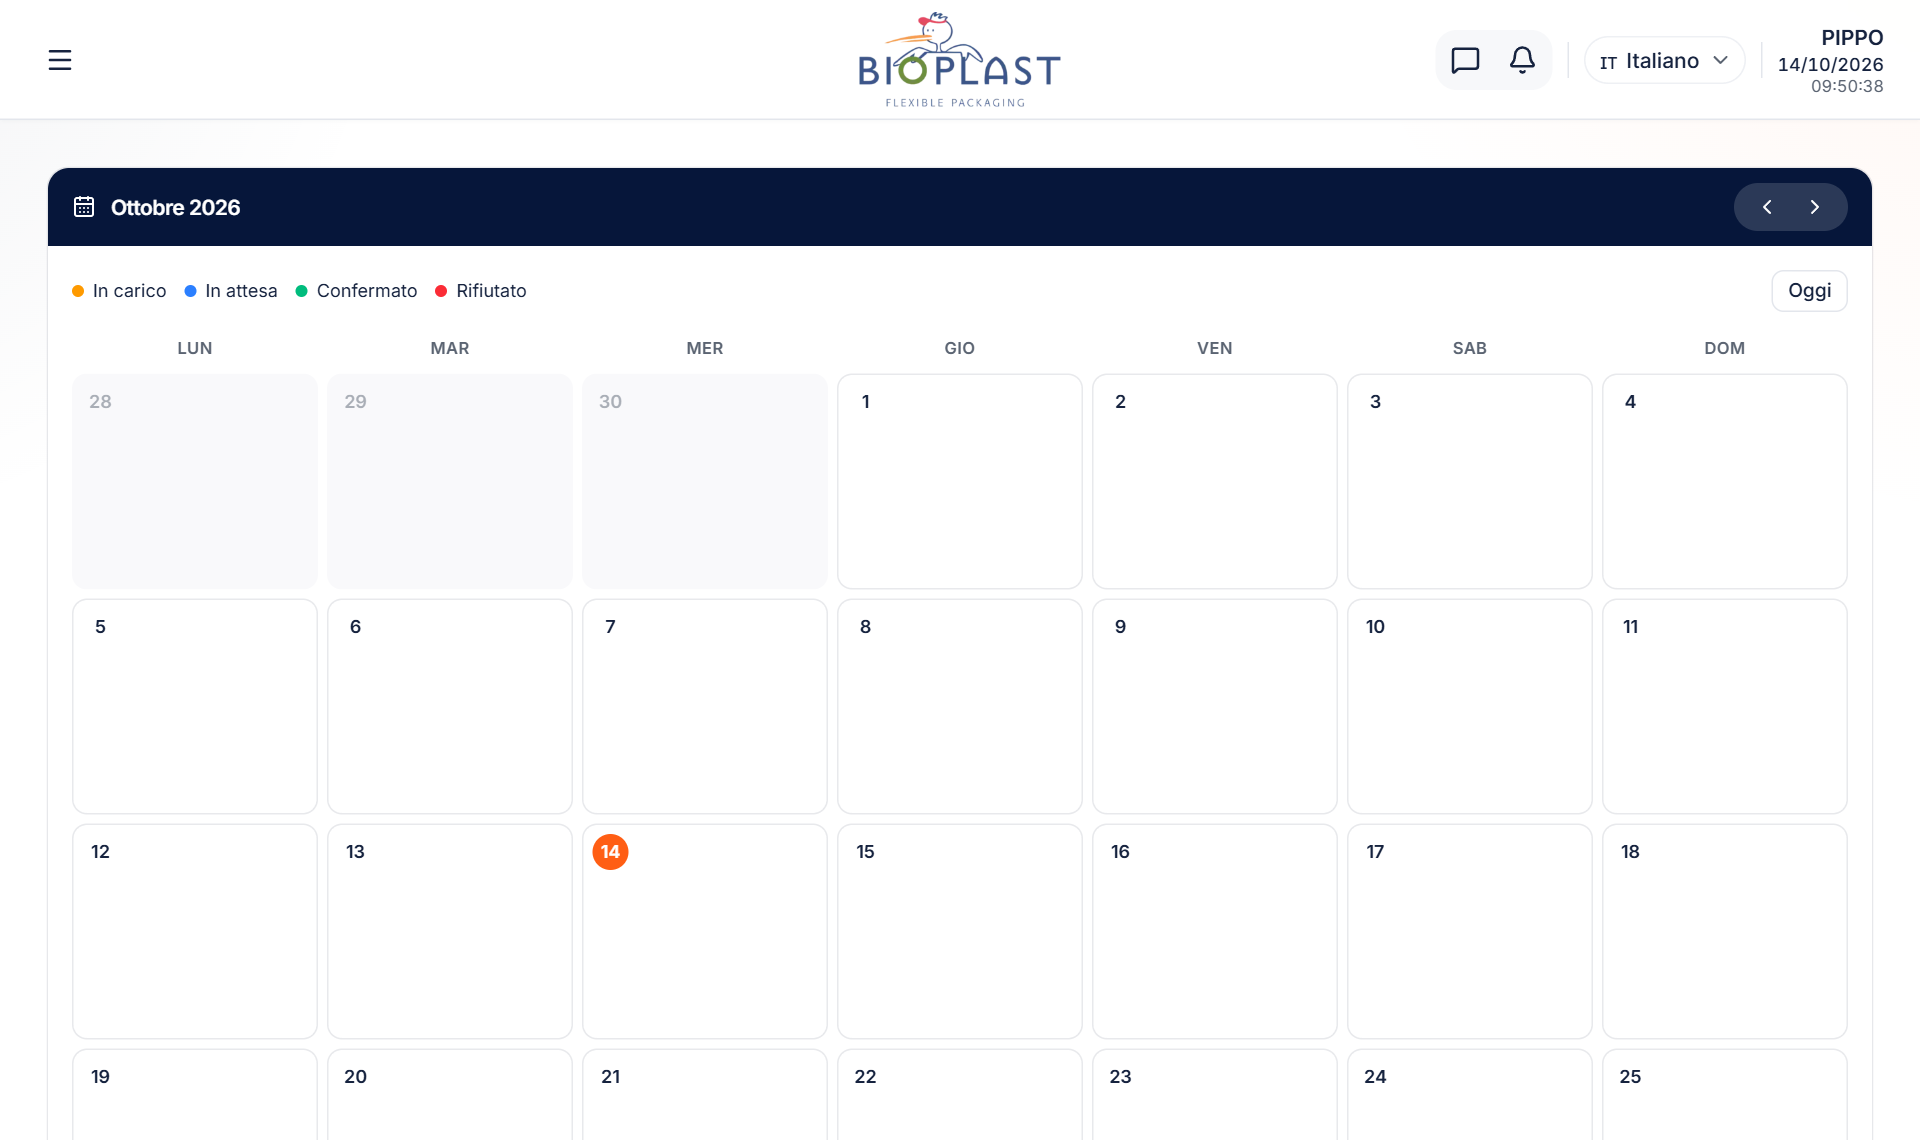
Task: Select day 22 cell
Action: 960,1094
